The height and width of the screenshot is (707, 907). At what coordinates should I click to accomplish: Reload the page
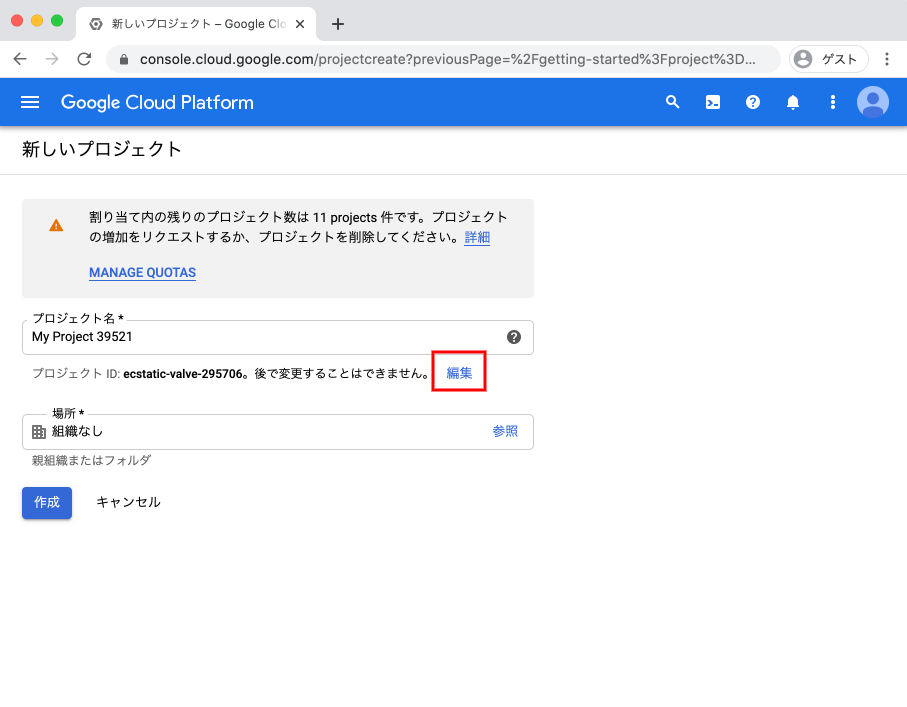coord(84,59)
